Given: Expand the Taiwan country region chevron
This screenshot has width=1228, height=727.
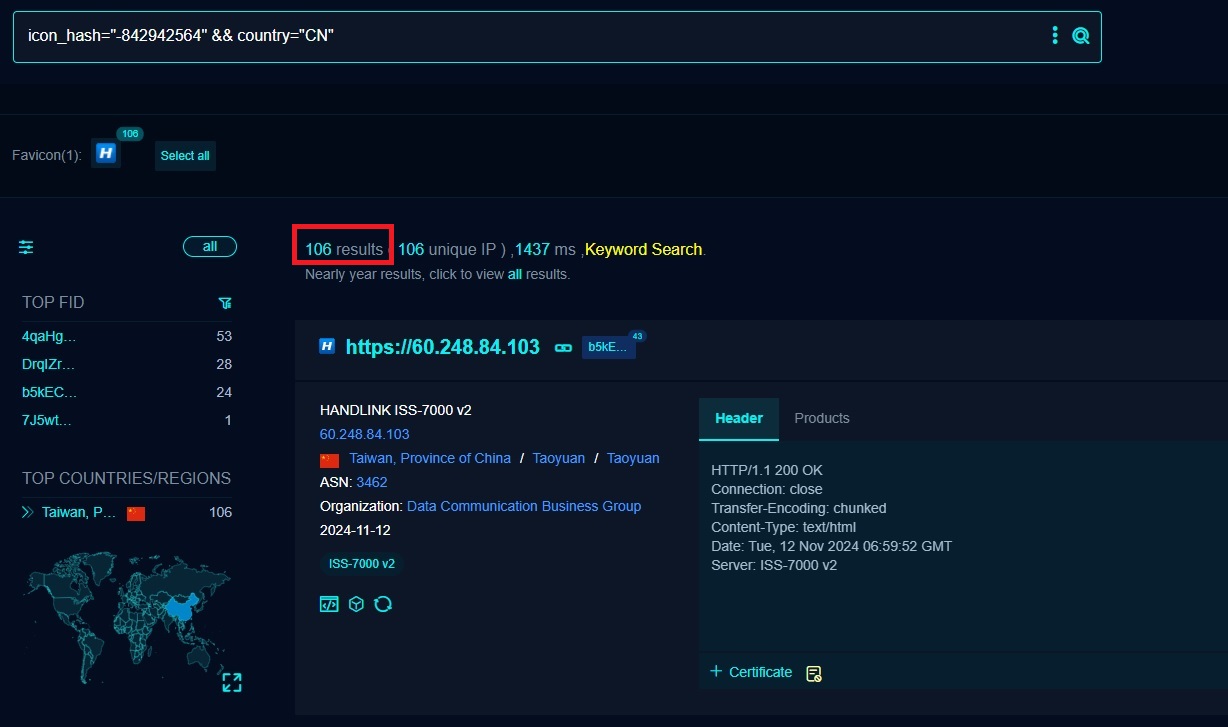Looking at the screenshot, I should point(27,512).
